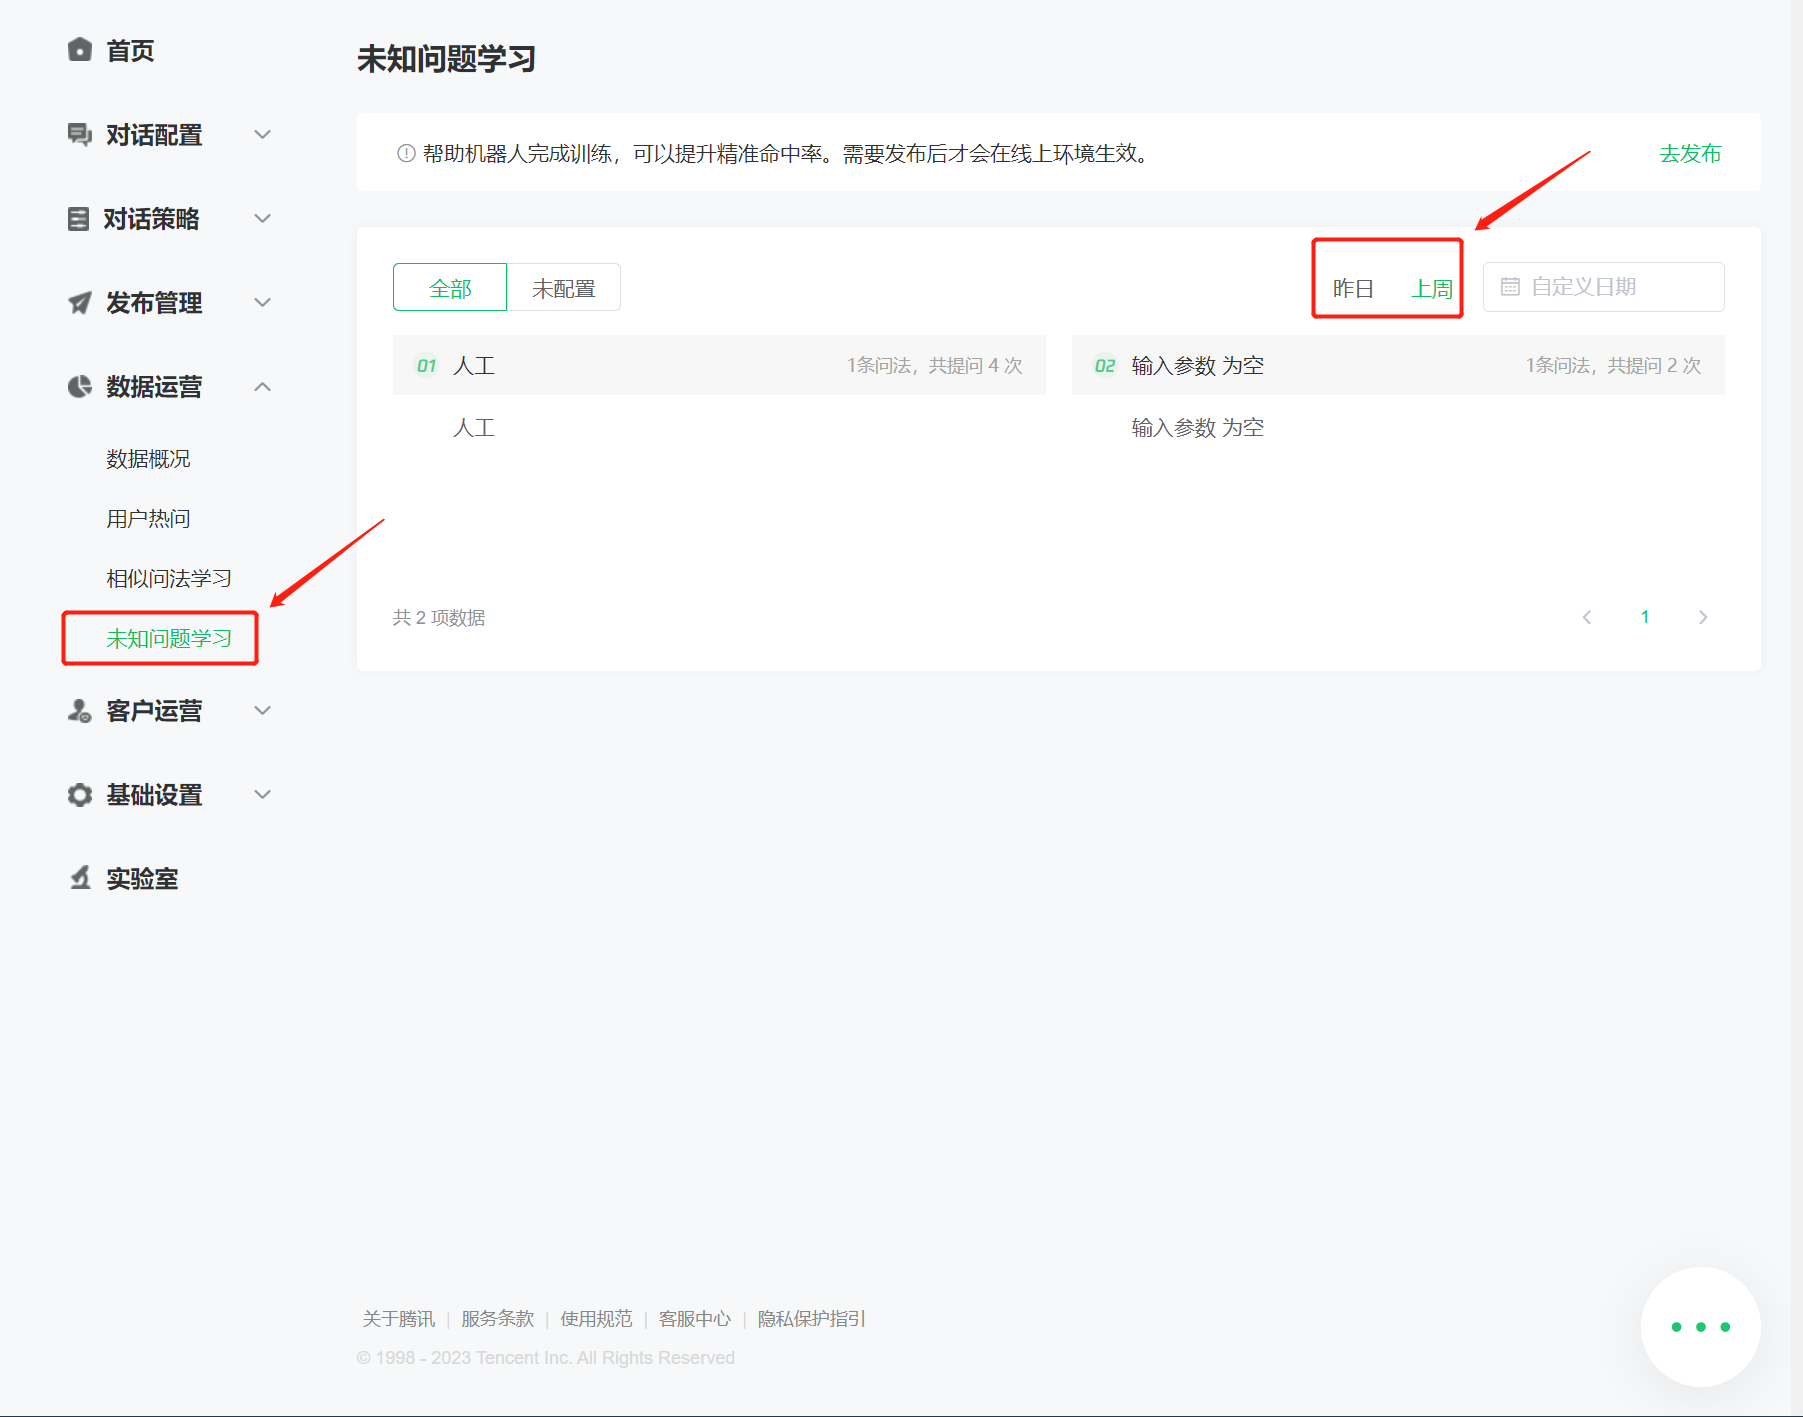Expand the 发布管理 chevron
This screenshot has width=1803, height=1417.
coord(263,302)
